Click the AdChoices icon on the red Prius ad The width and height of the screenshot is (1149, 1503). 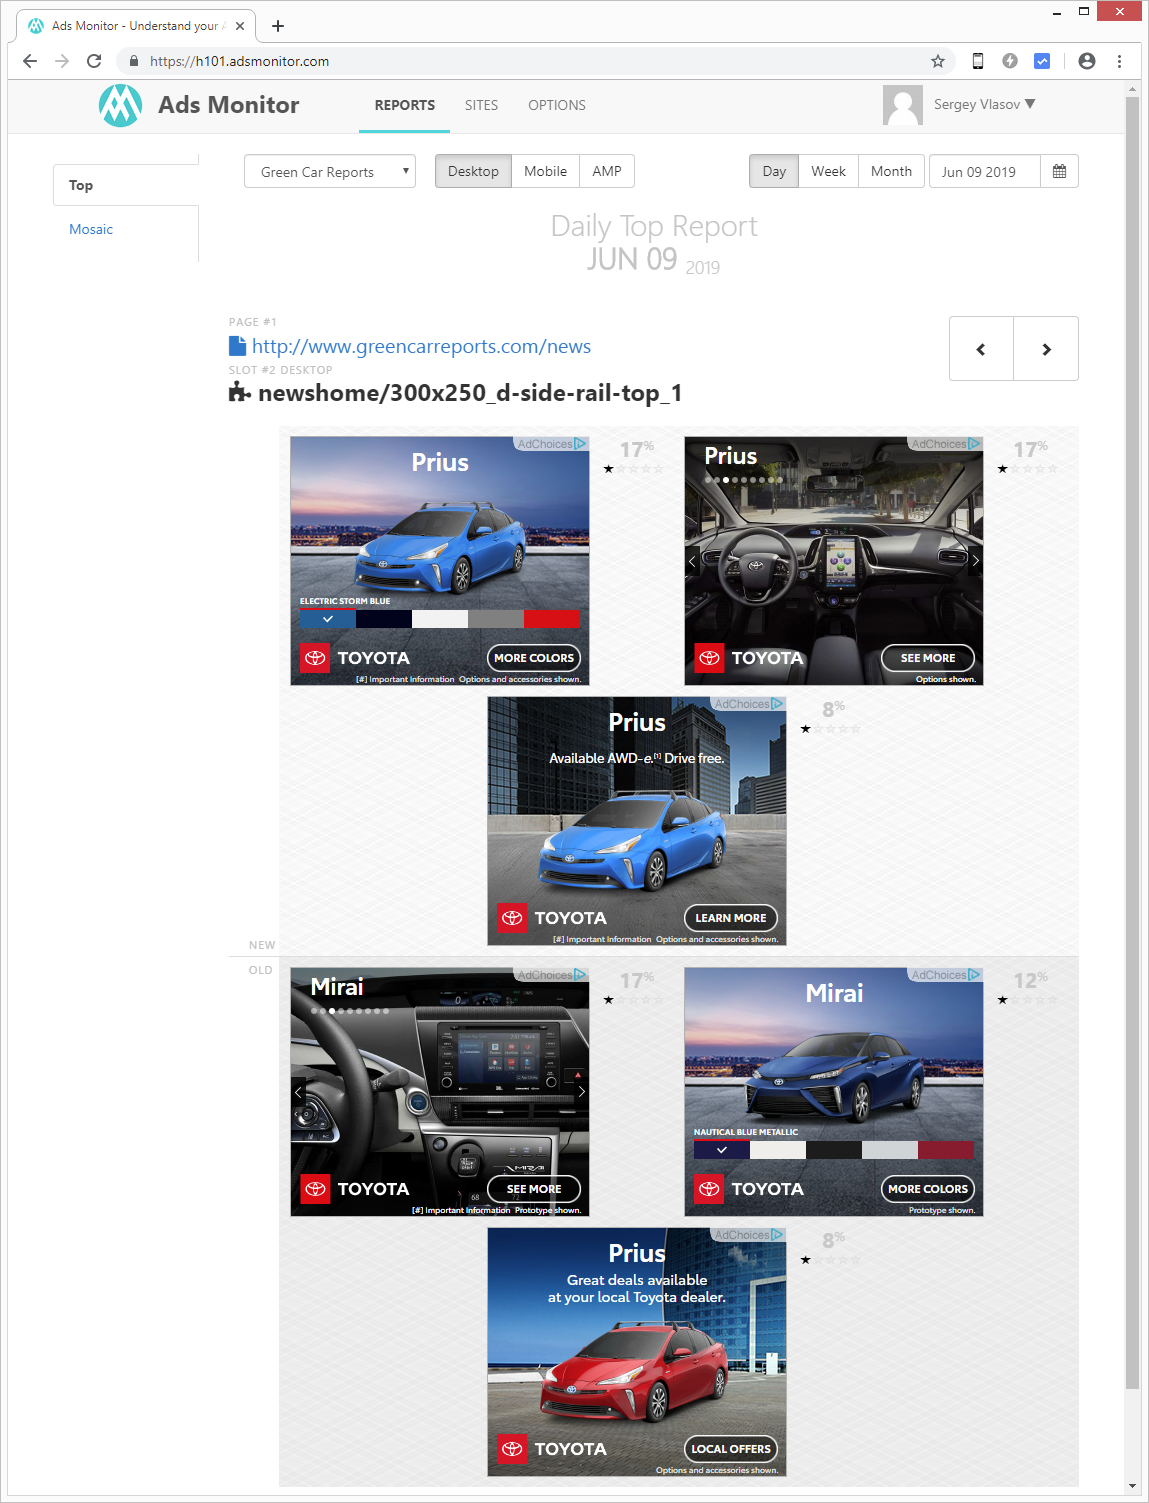(x=778, y=1235)
